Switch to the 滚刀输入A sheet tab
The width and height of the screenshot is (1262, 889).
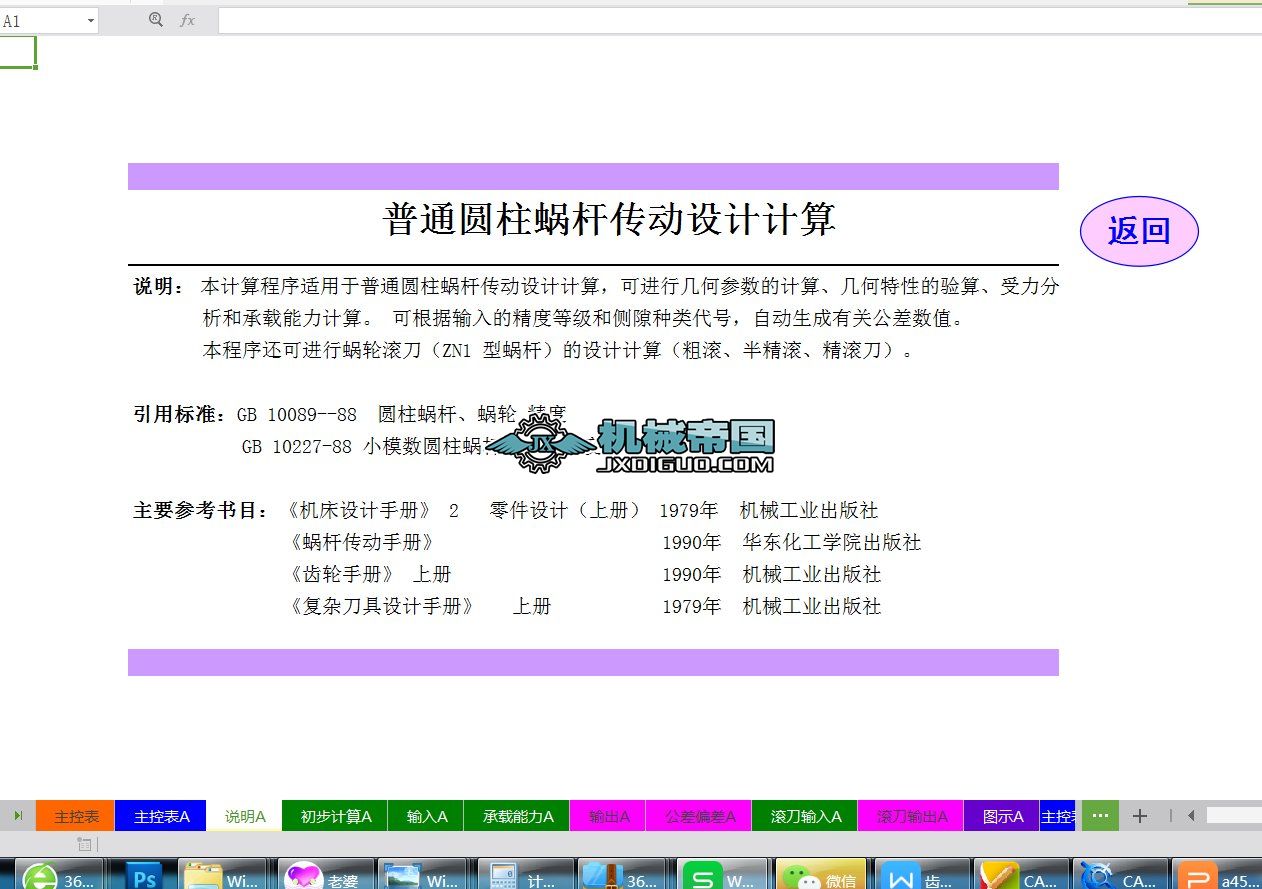805,816
